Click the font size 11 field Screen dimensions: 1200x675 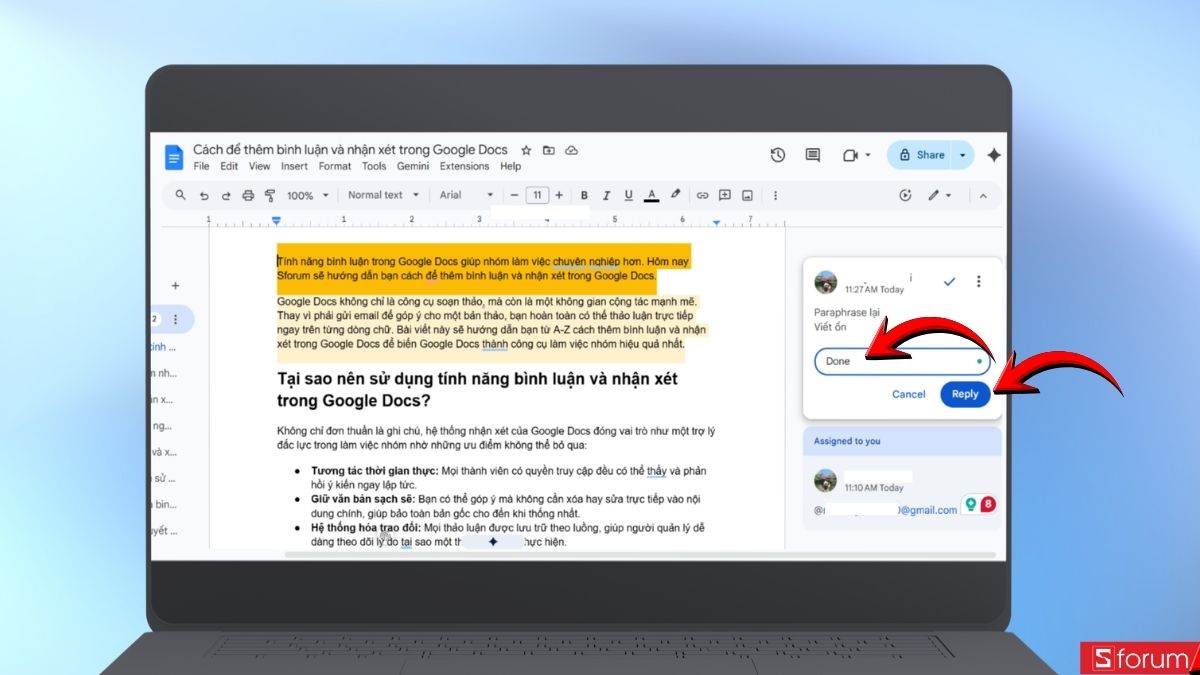click(538, 195)
